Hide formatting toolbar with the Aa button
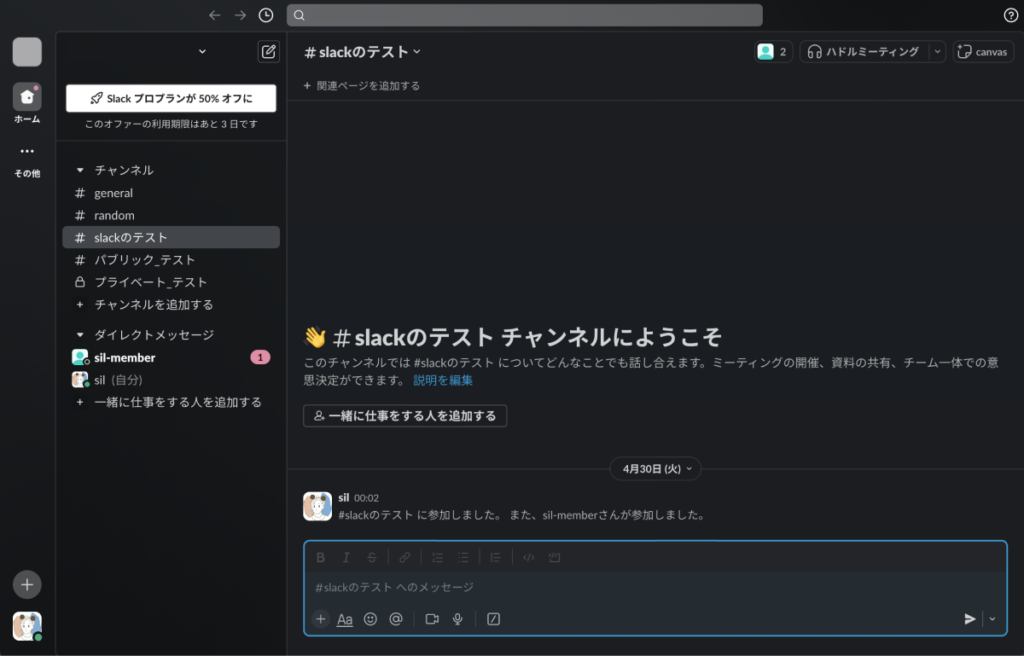 point(345,619)
